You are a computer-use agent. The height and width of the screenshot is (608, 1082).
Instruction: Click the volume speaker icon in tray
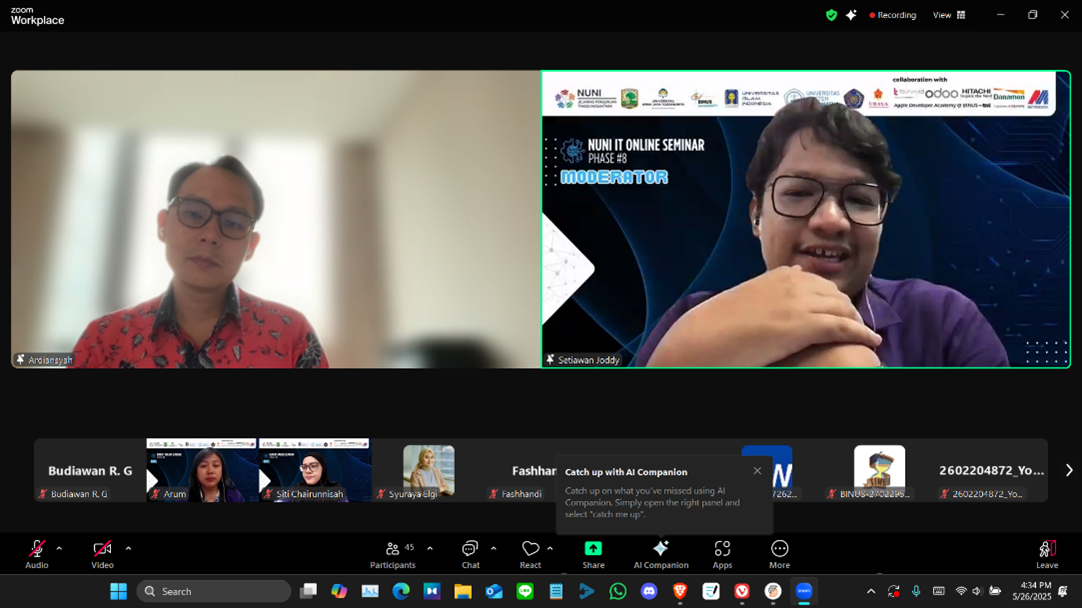point(976,591)
